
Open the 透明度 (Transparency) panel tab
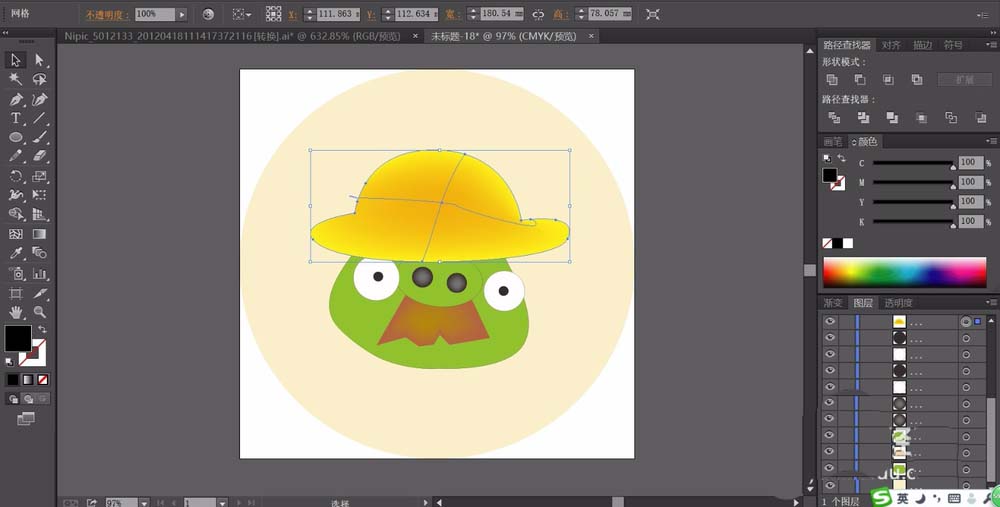[897, 303]
